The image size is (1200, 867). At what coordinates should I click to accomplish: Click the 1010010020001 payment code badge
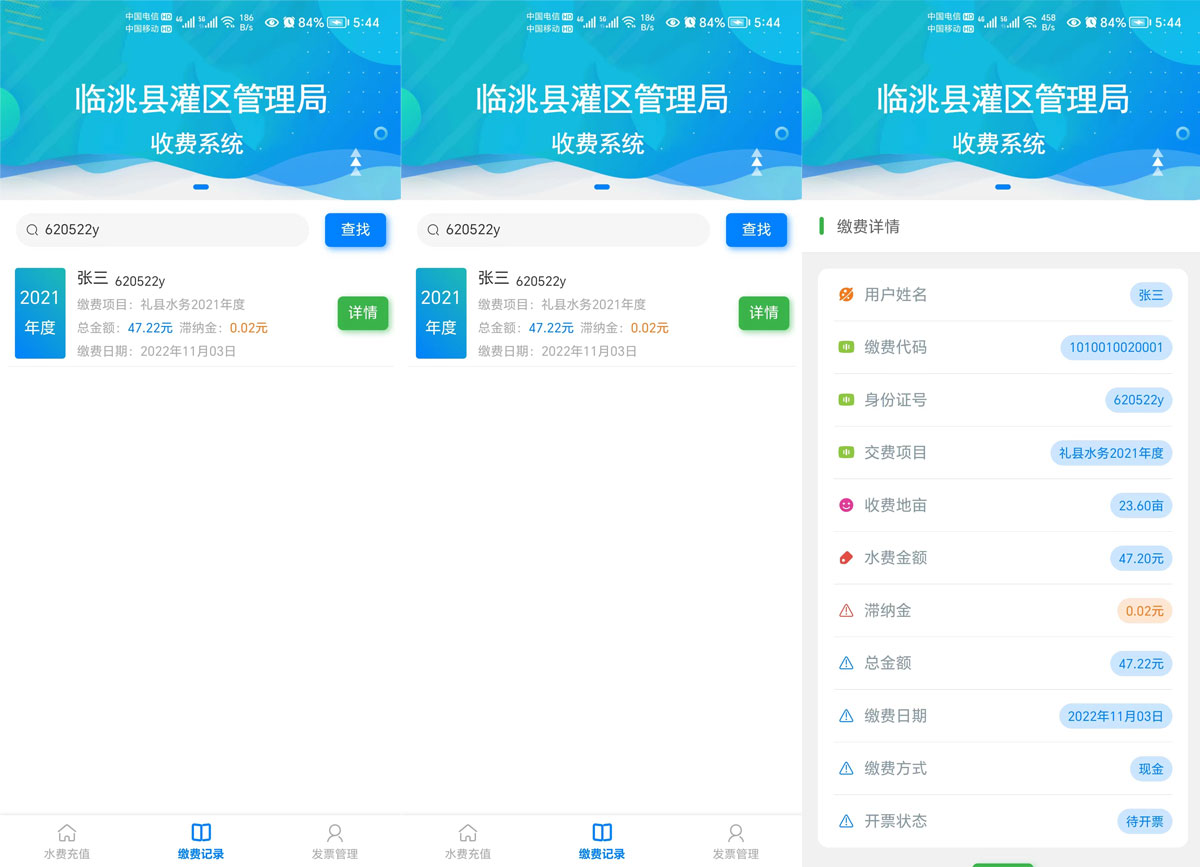tap(1115, 347)
